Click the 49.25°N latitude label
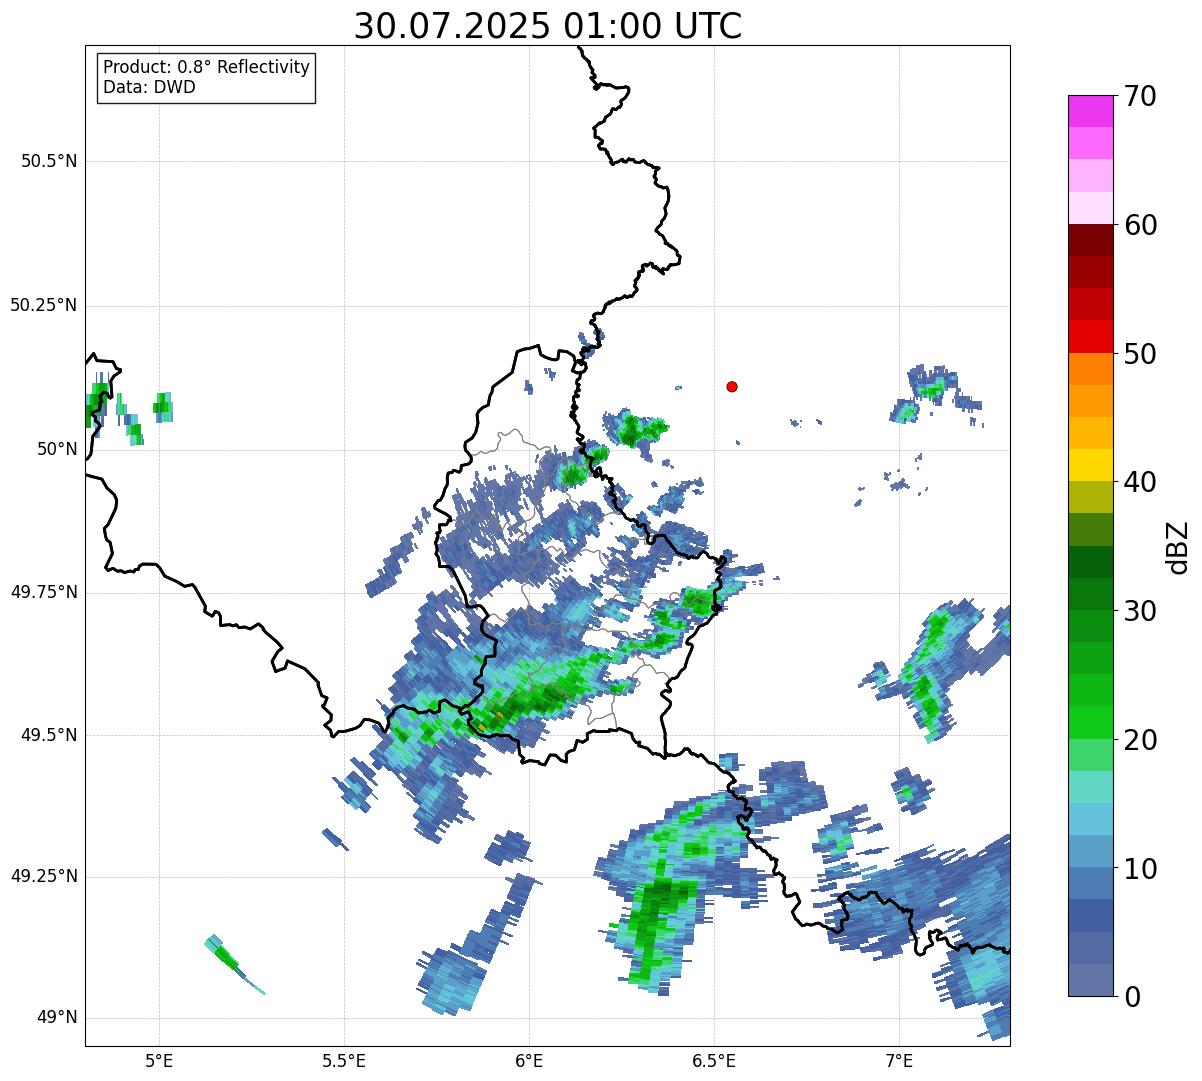1202x1081 pixels. point(44,876)
